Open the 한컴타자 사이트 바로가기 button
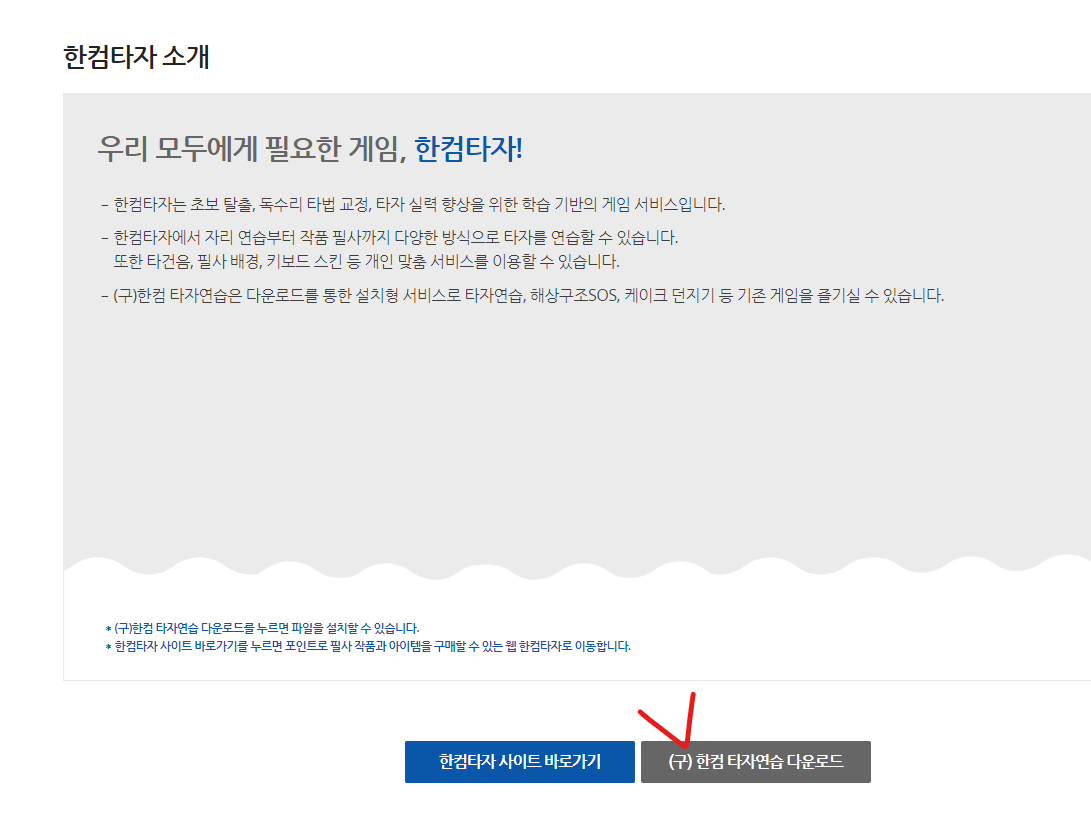This screenshot has width=1091, height=817. [x=519, y=761]
